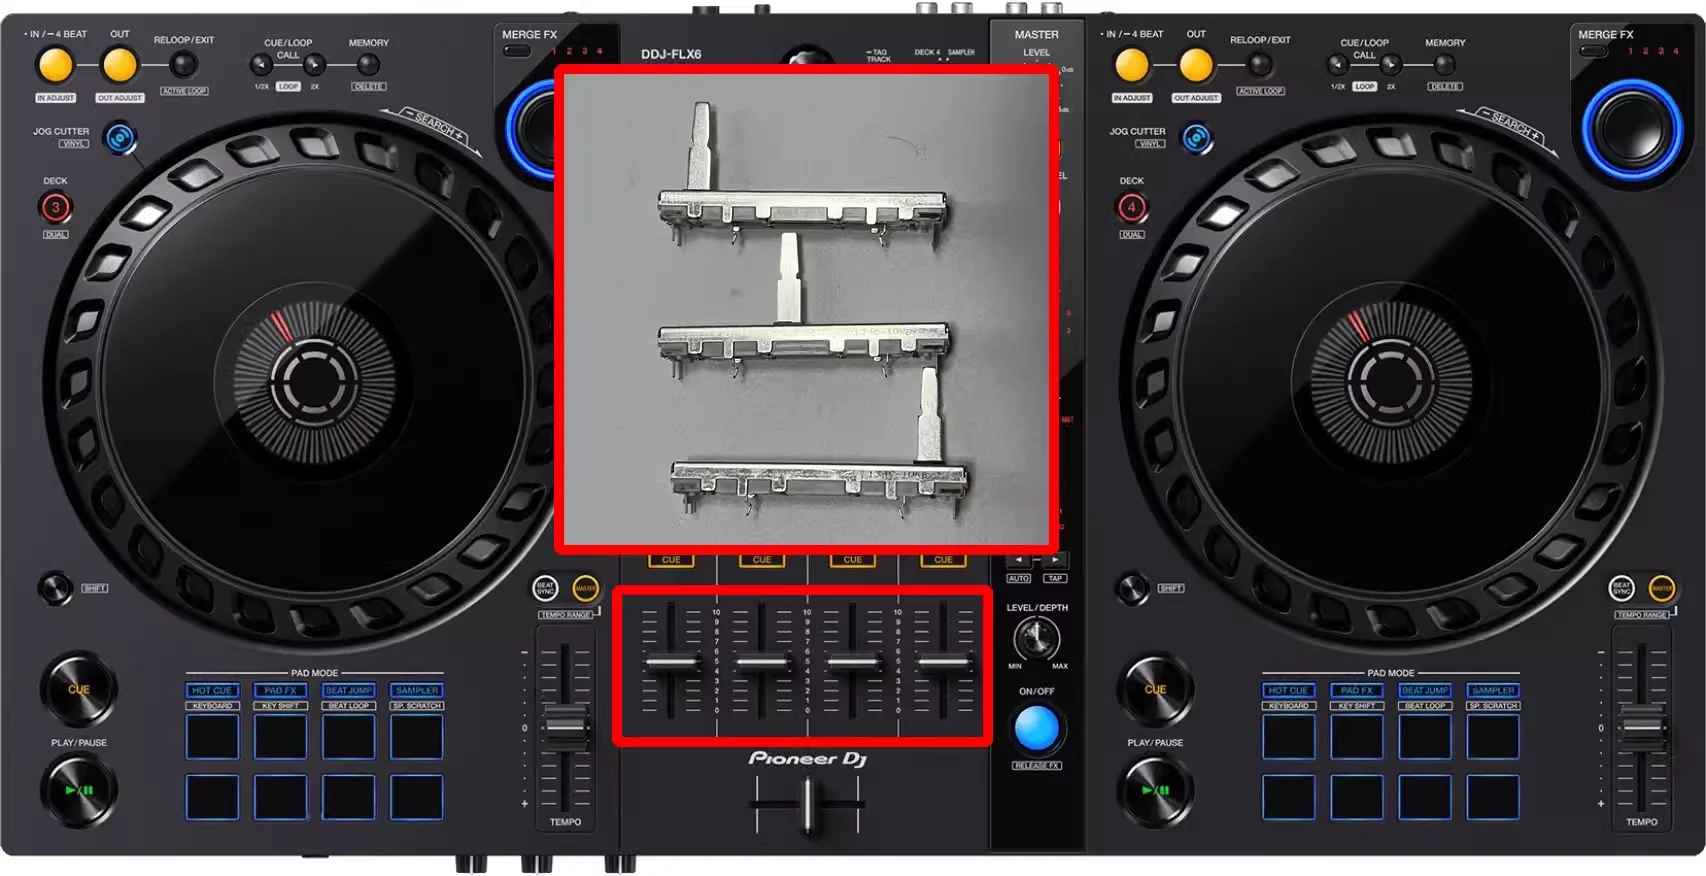Select right deck MERGE FX select button
The image size is (1706, 876).
(1593, 50)
